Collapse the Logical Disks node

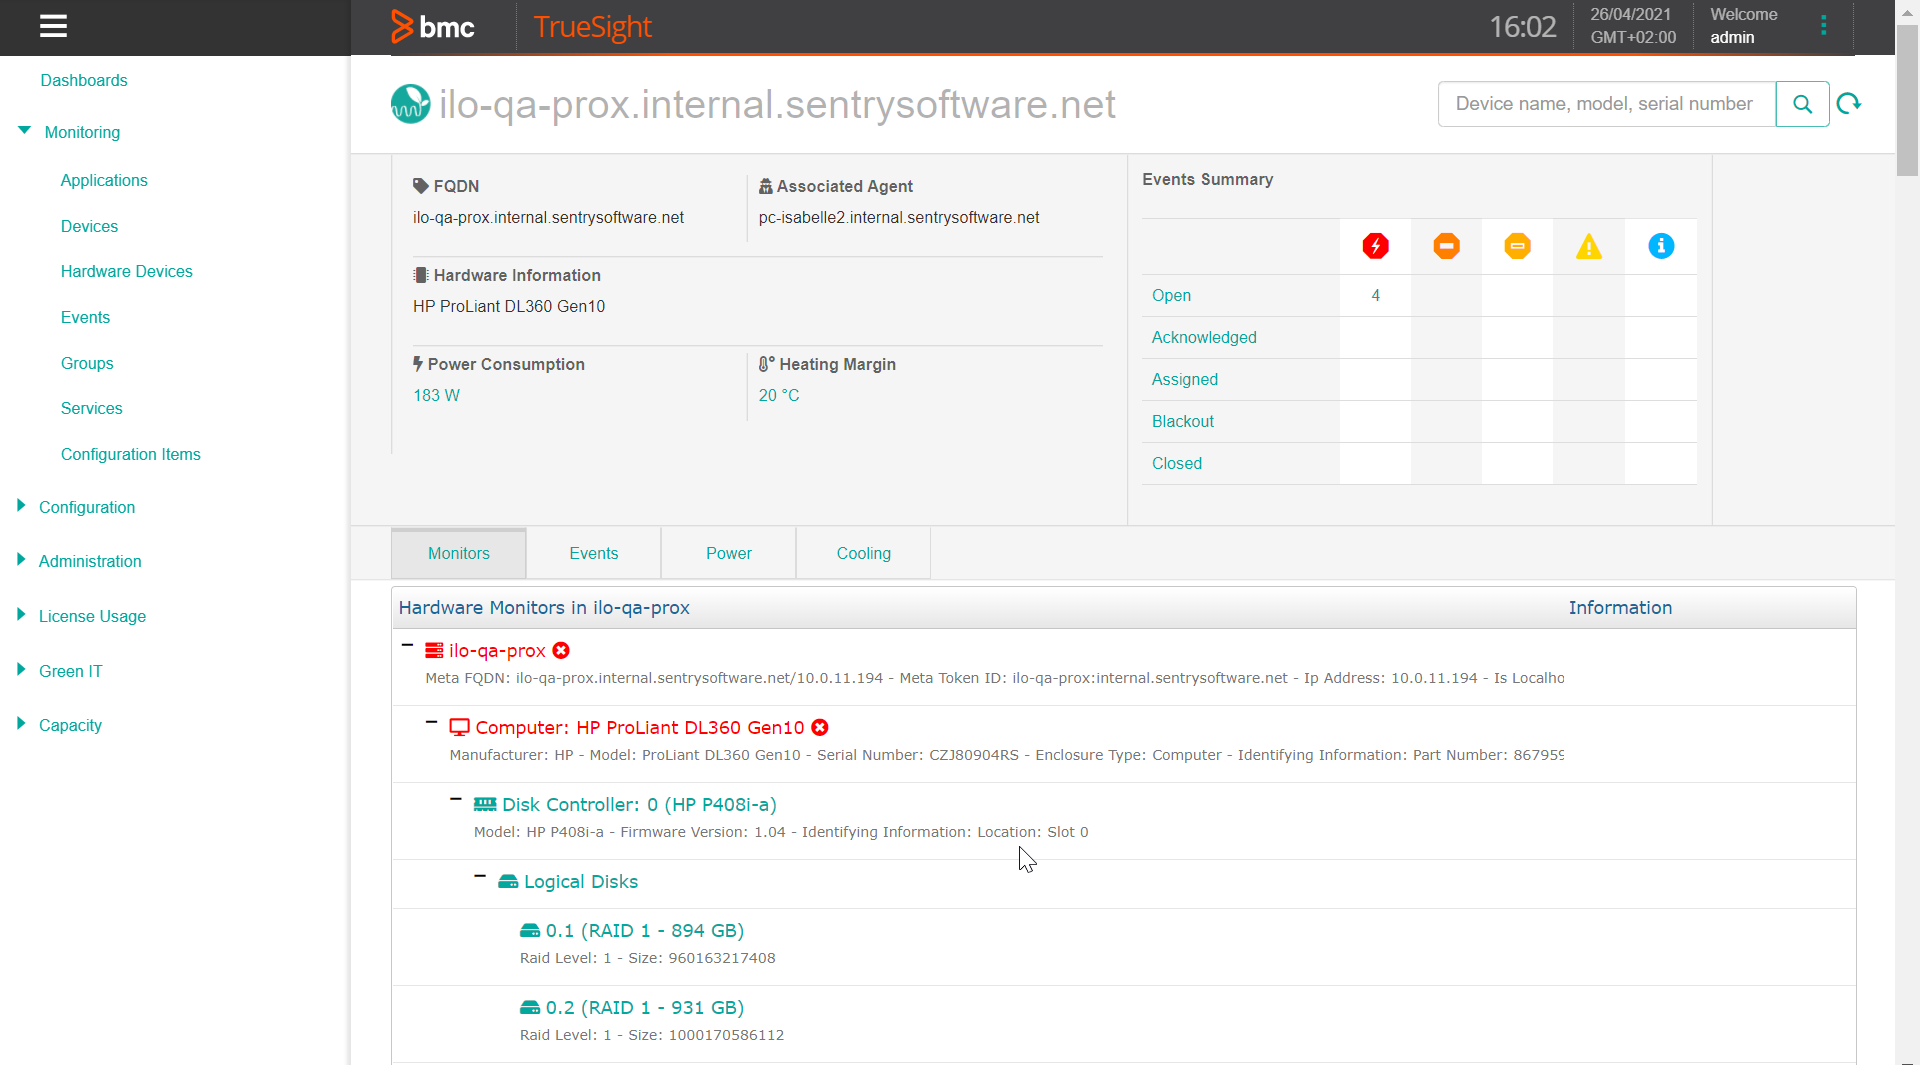coord(480,877)
